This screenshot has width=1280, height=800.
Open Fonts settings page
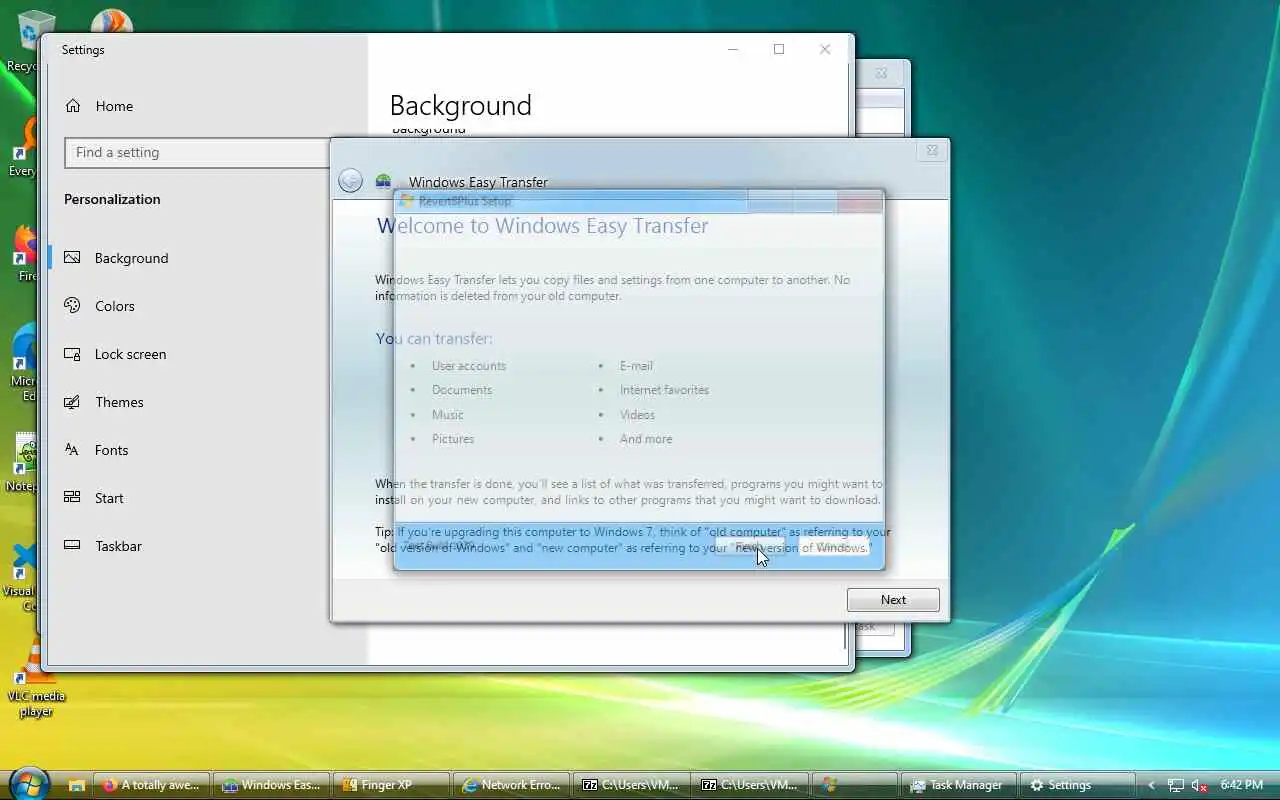pos(111,450)
